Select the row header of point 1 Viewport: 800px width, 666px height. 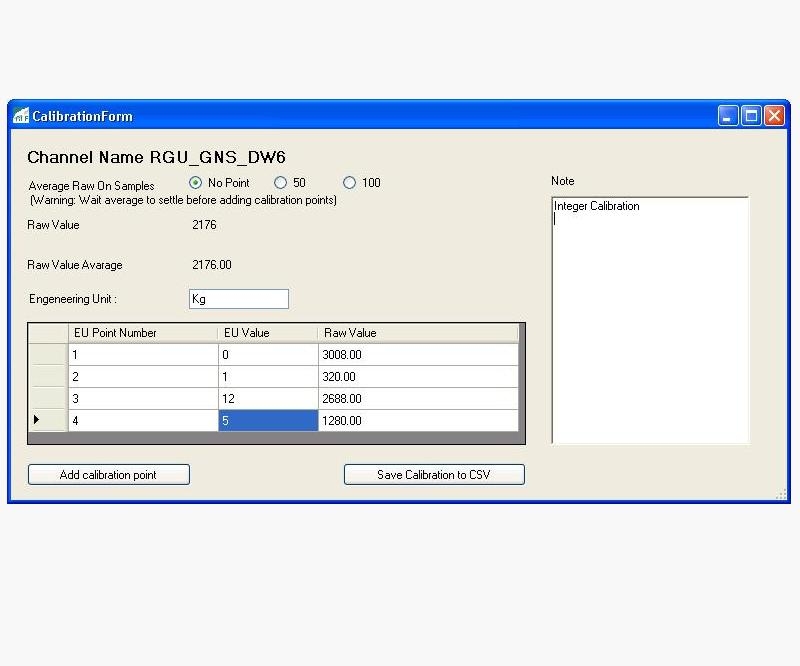[x=47, y=355]
